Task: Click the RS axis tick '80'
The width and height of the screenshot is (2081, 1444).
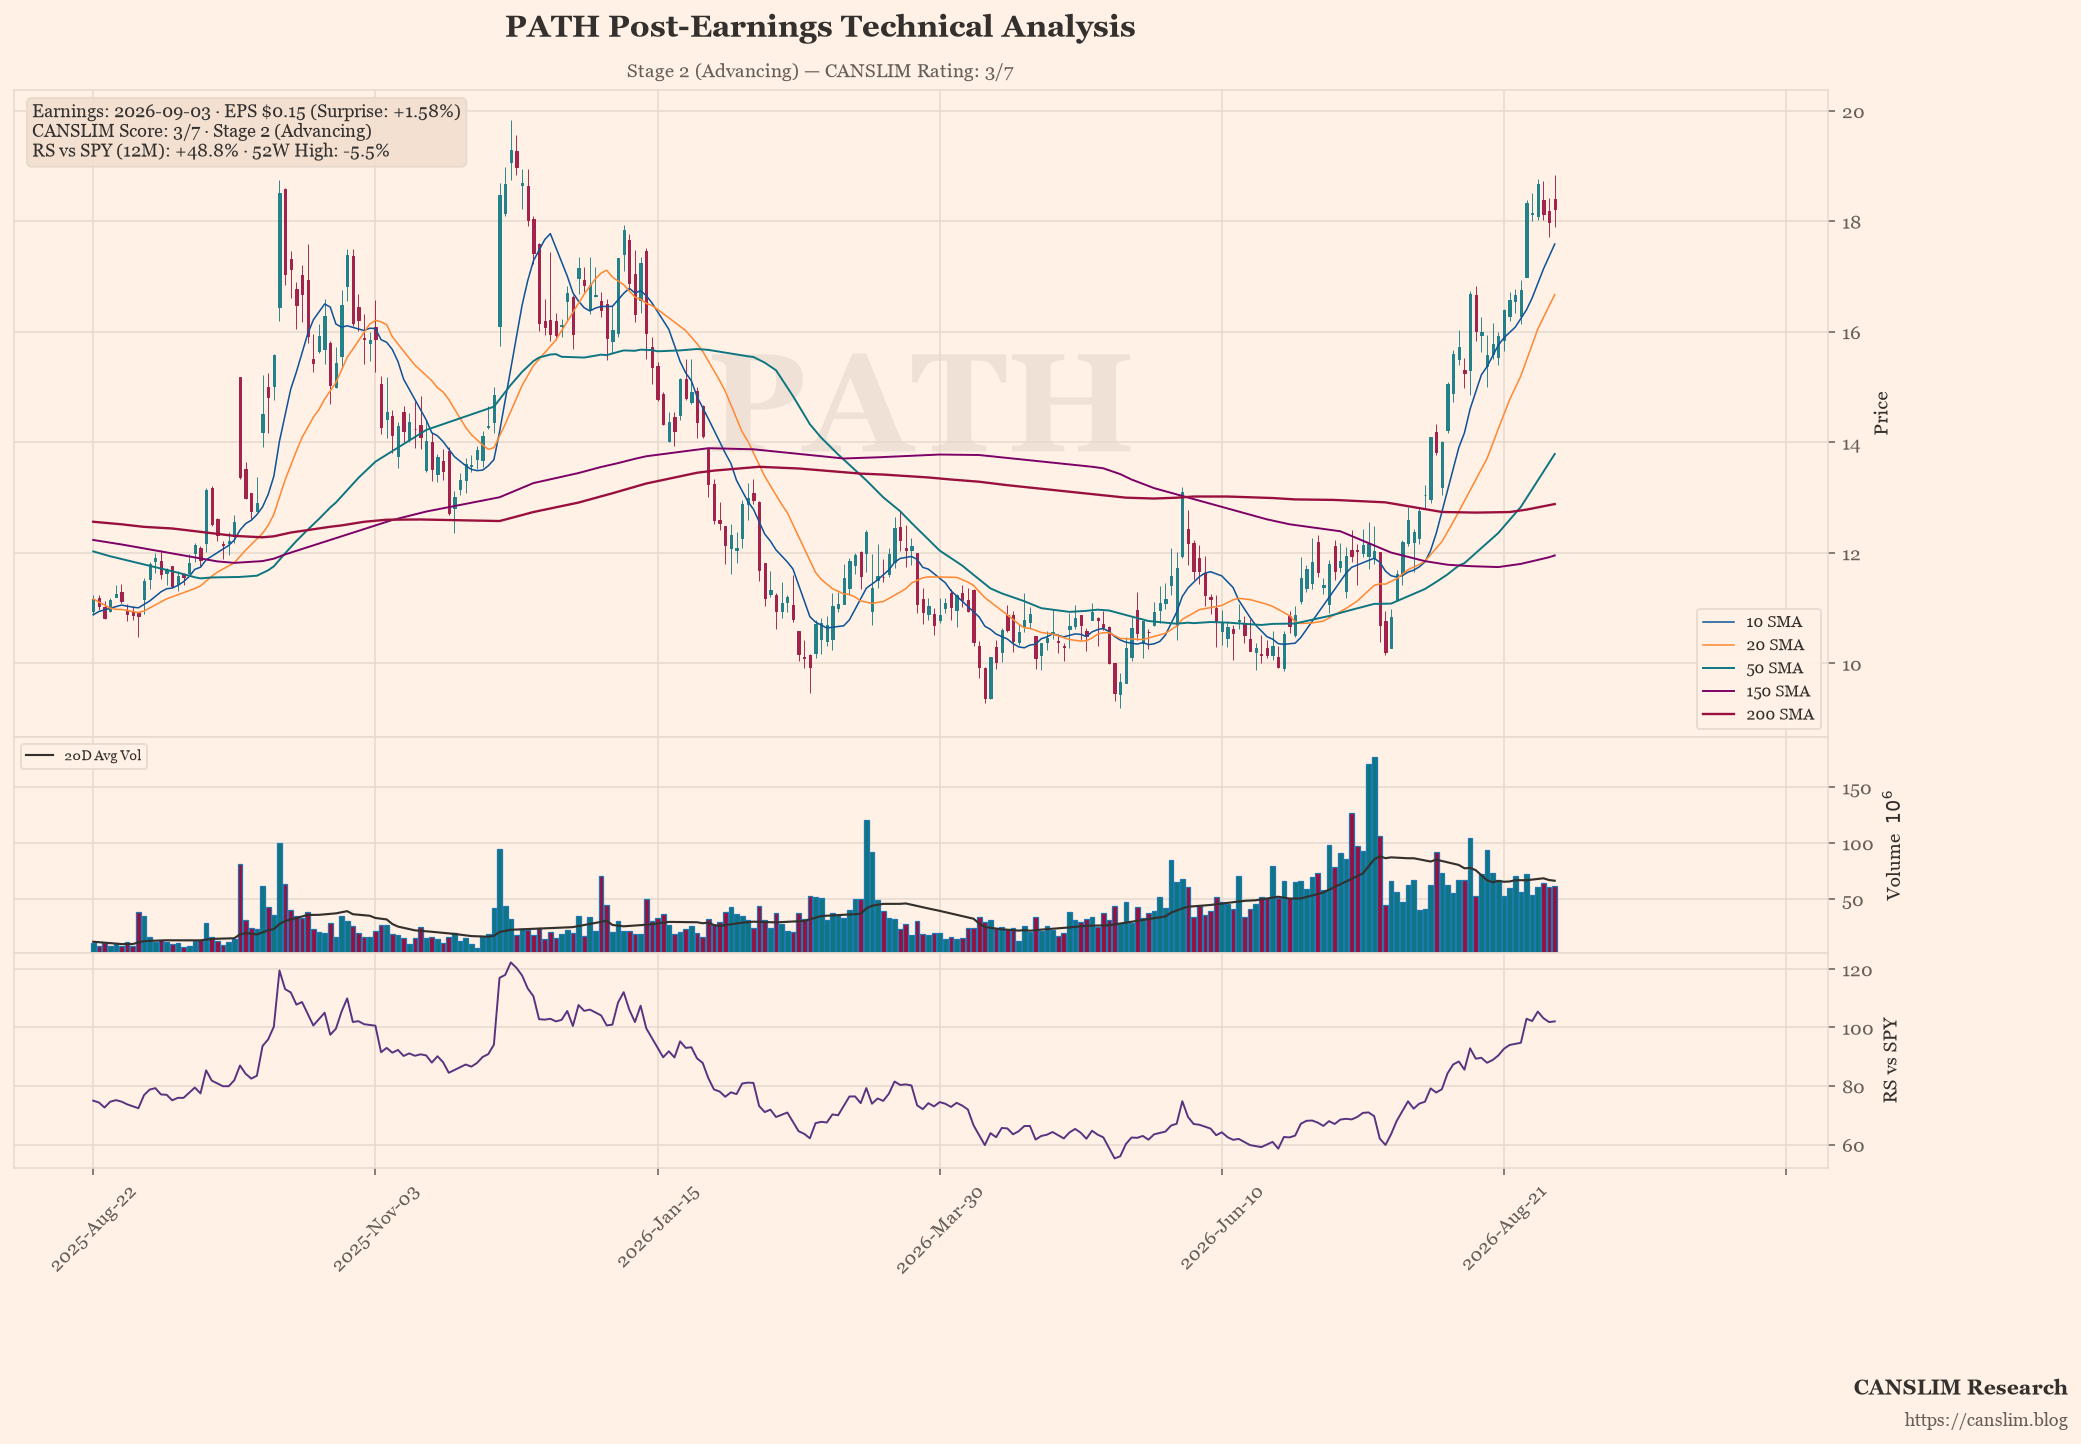Action: (x=1852, y=1087)
